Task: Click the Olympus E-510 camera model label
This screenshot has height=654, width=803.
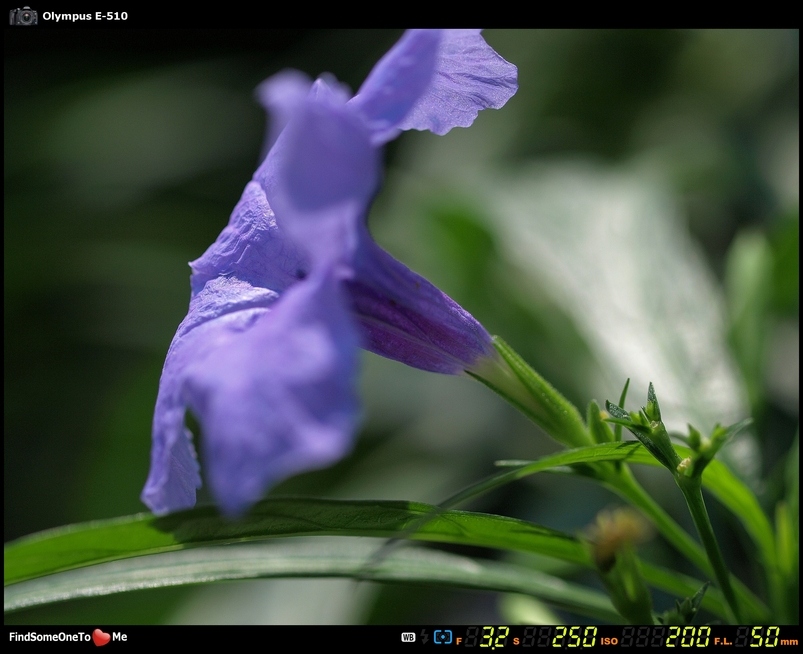Action: (85, 16)
